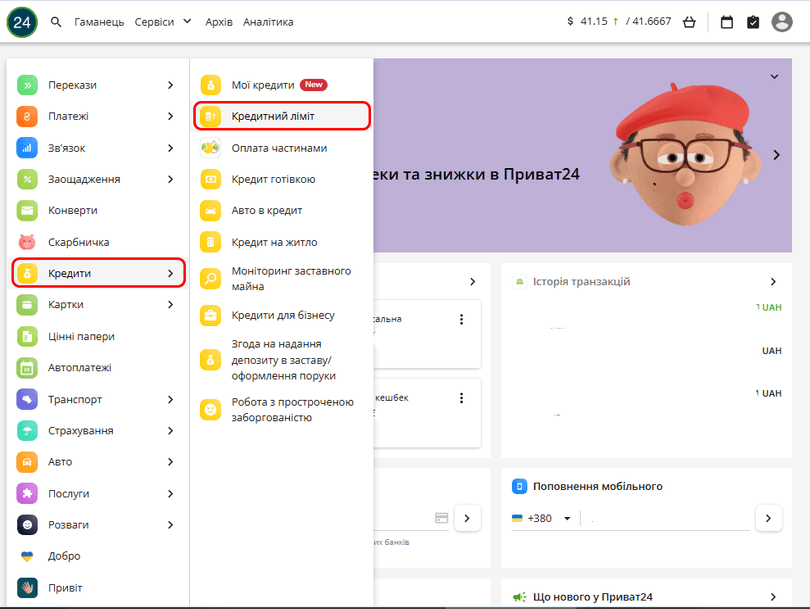Click the Privat24 logo icon
This screenshot has height=609, width=810.
click(x=21, y=21)
